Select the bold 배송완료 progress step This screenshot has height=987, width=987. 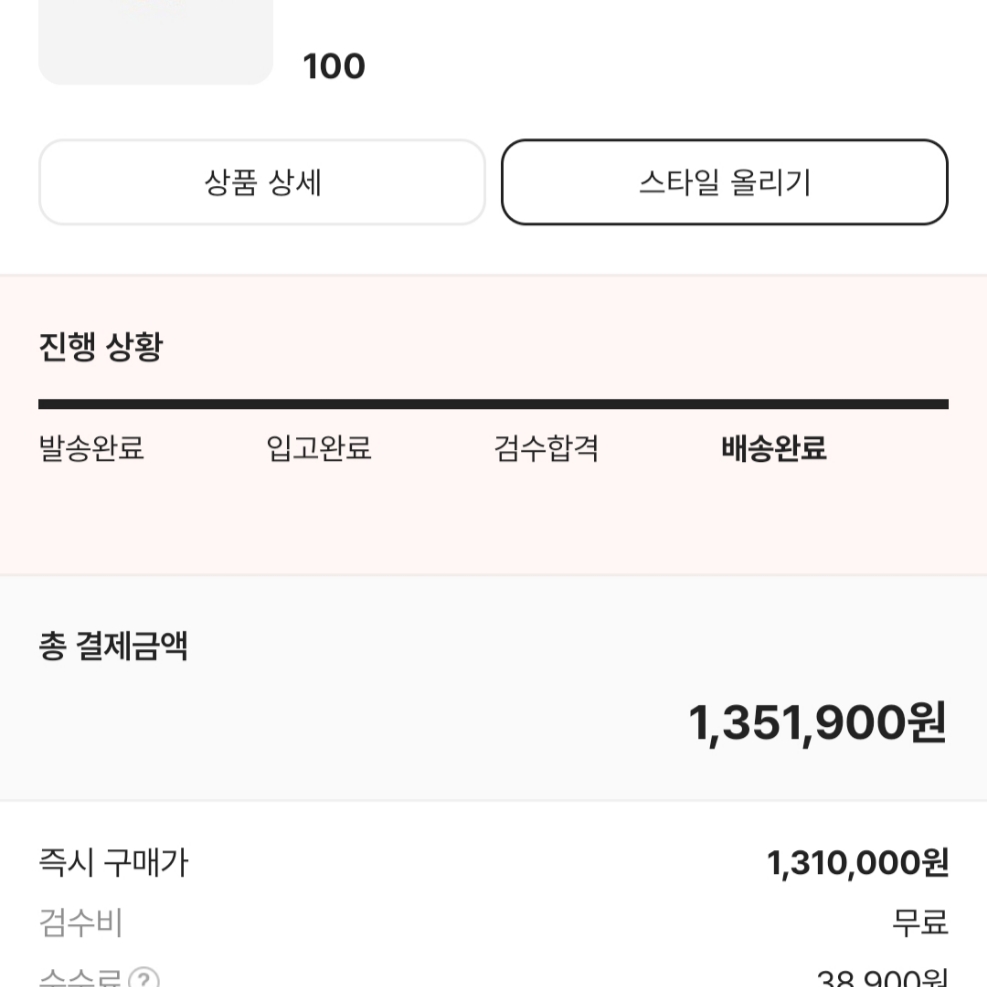coord(774,448)
